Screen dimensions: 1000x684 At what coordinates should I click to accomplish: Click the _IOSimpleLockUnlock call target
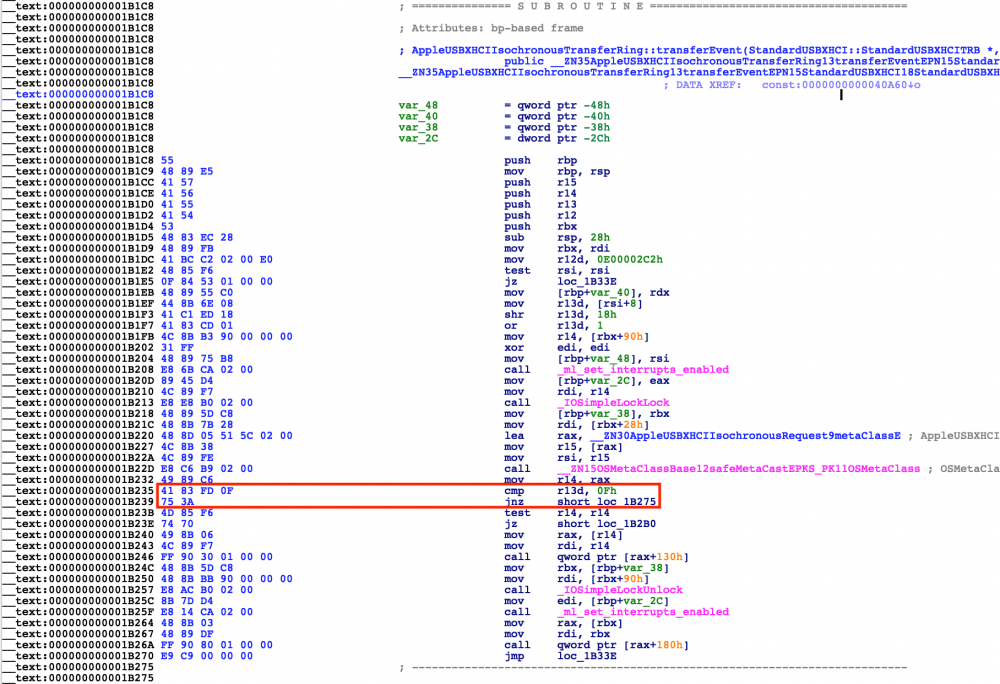tap(620, 590)
